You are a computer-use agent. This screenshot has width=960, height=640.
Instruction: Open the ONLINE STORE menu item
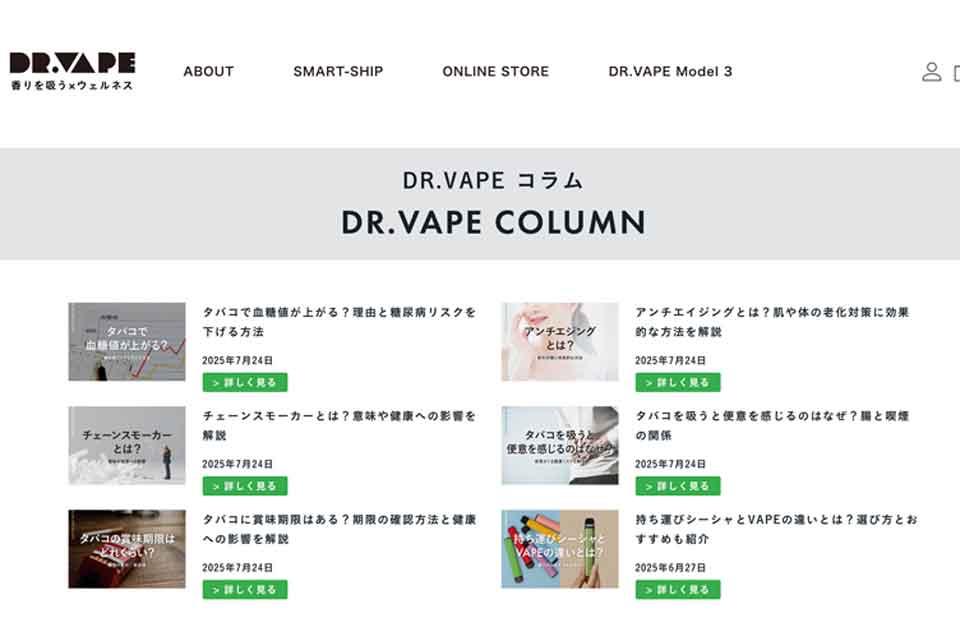click(495, 72)
